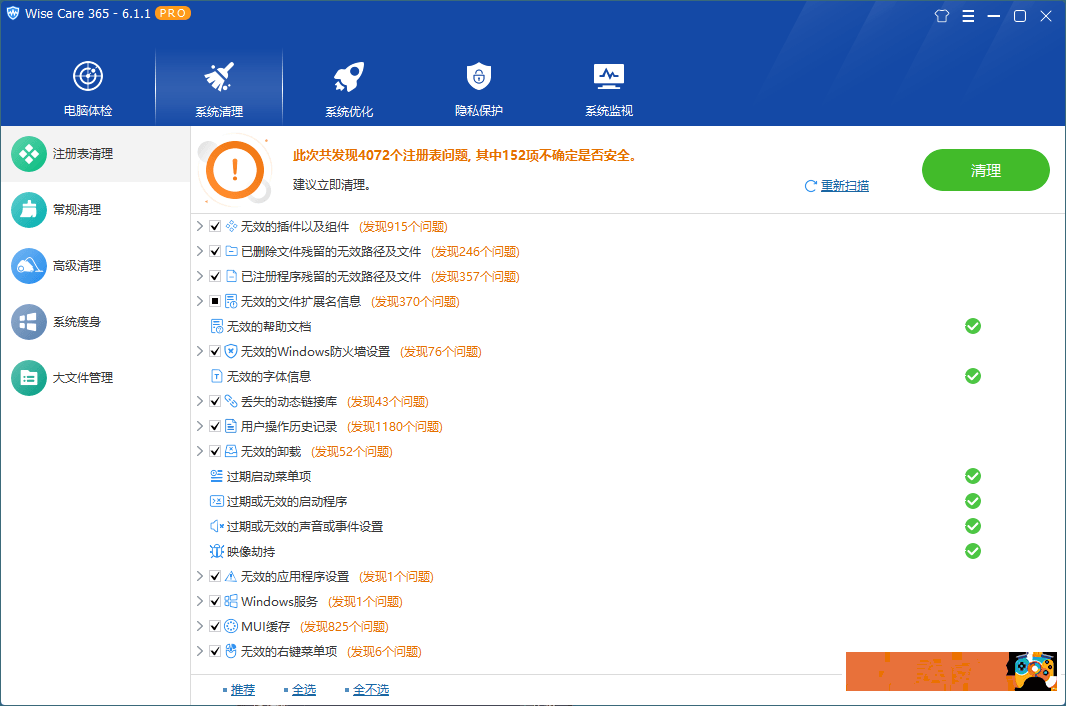1066x706 pixels.
Task: Uncheck 用户操作历史记录 checkbox
Action: pyautogui.click(x=215, y=426)
